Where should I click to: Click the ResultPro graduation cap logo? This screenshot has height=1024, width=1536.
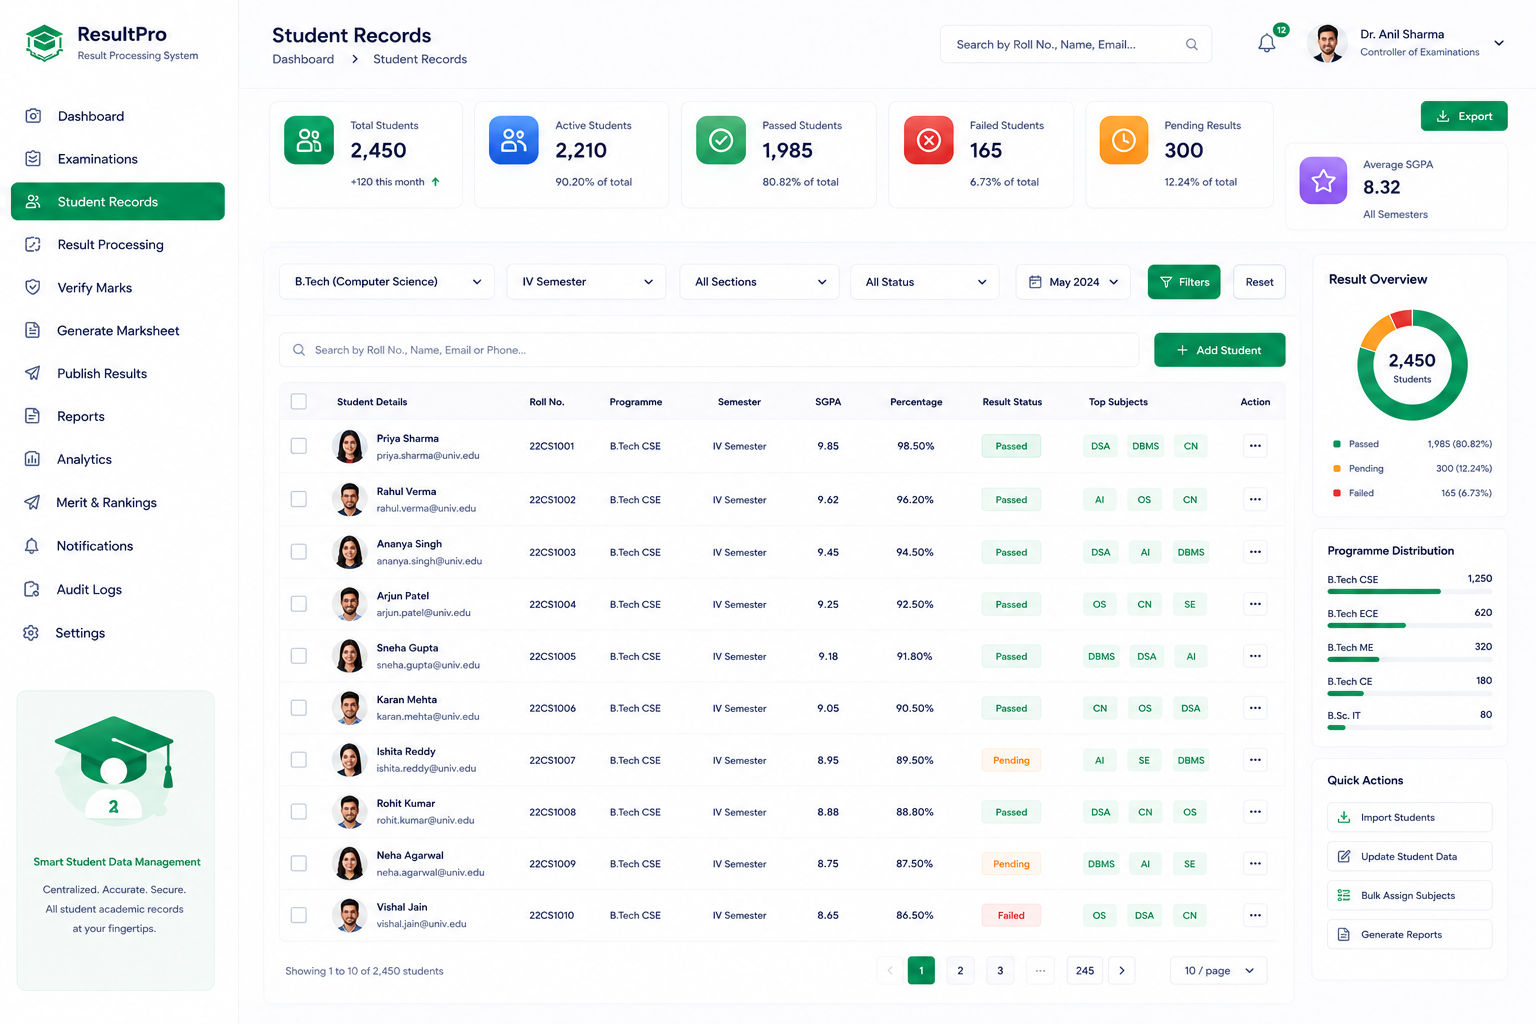pos(44,43)
